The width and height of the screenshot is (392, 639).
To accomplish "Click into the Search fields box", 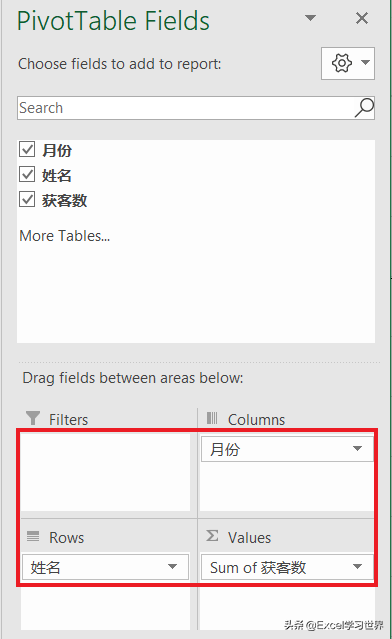I will coord(185,108).
